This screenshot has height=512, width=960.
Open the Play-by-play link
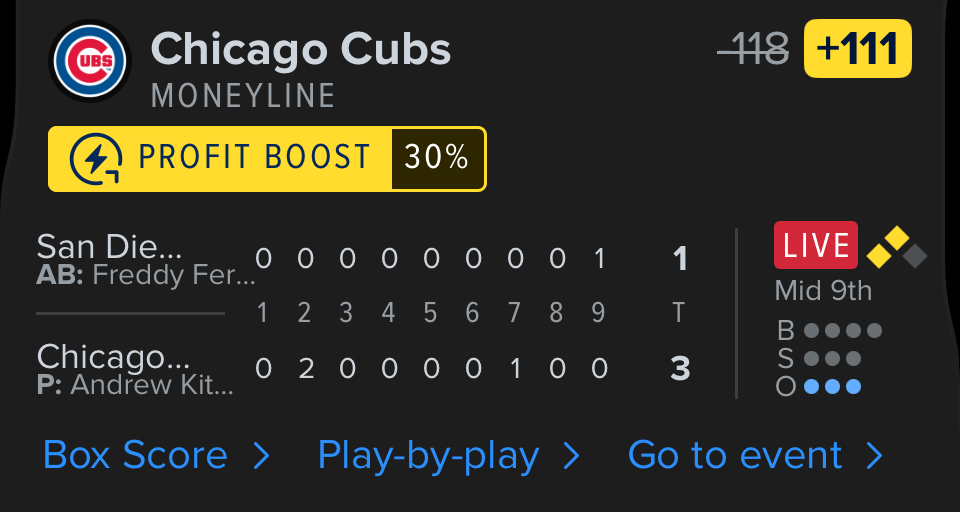(x=428, y=456)
